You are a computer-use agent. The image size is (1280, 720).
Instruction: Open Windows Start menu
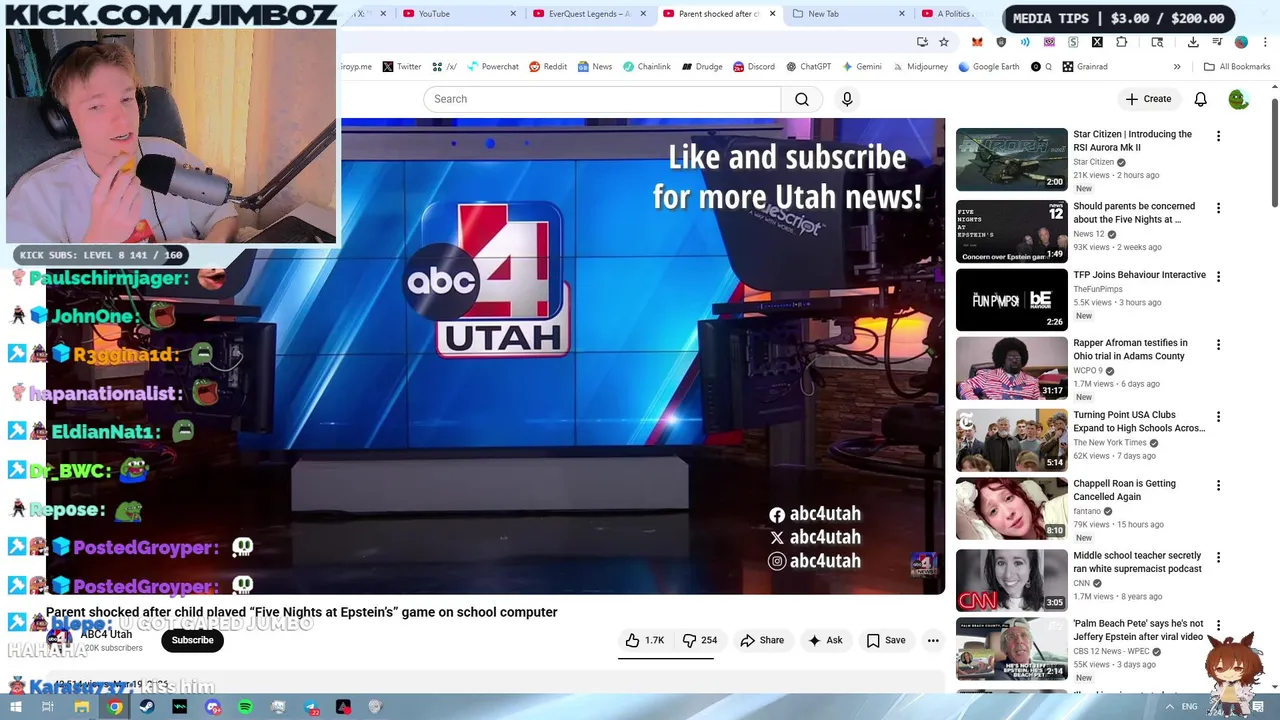(16, 707)
